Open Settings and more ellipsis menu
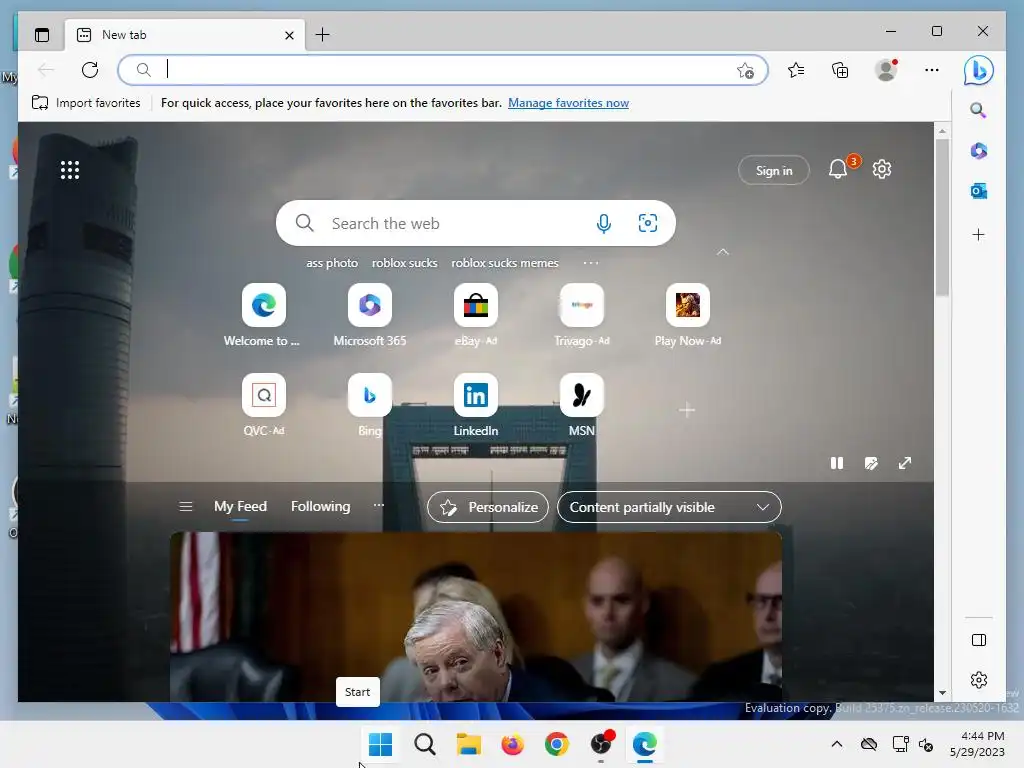1024x768 pixels. coord(932,70)
